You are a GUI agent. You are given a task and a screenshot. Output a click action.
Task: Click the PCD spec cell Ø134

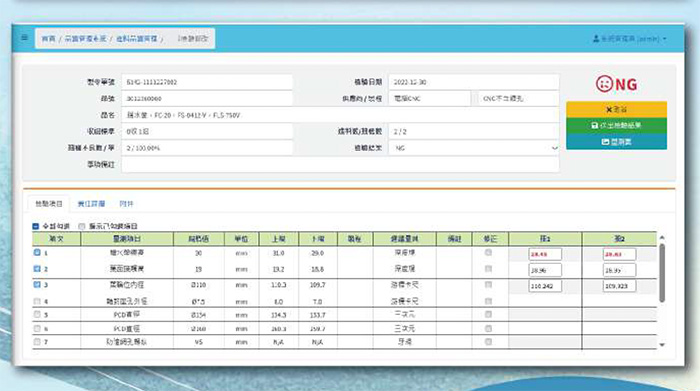198,315
